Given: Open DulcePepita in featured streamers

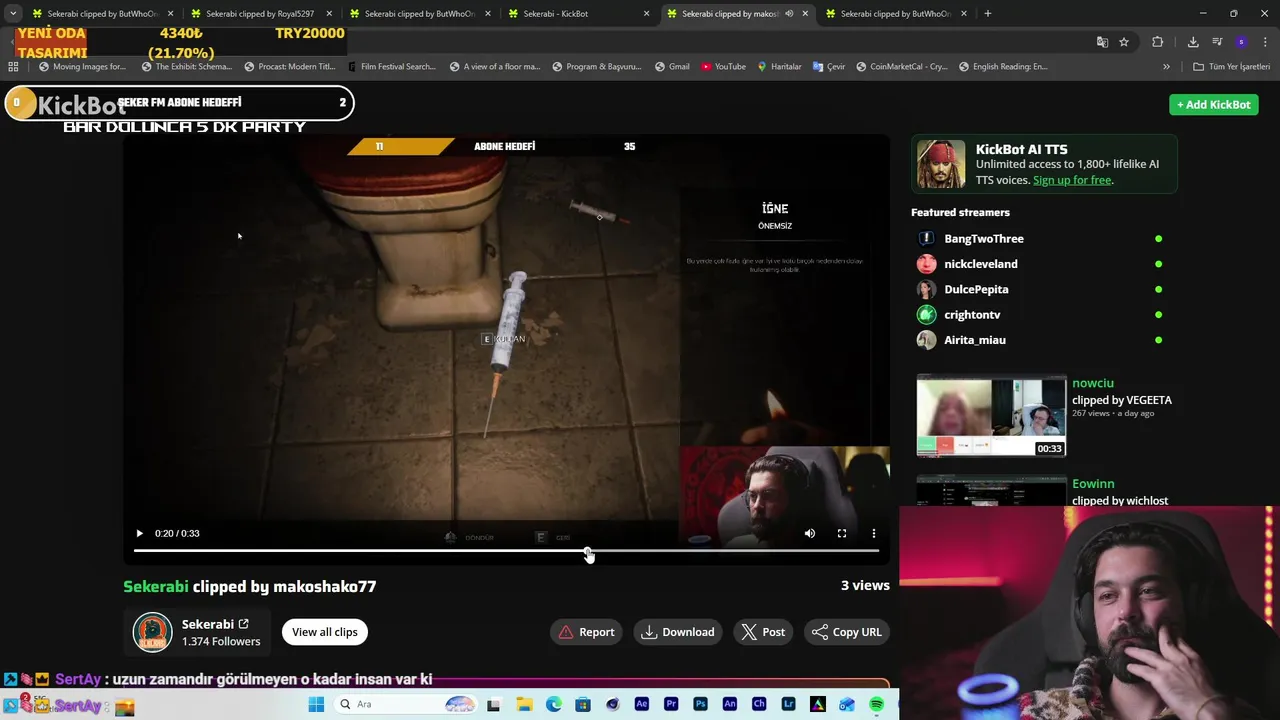Looking at the screenshot, I should (x=976, y=289).
